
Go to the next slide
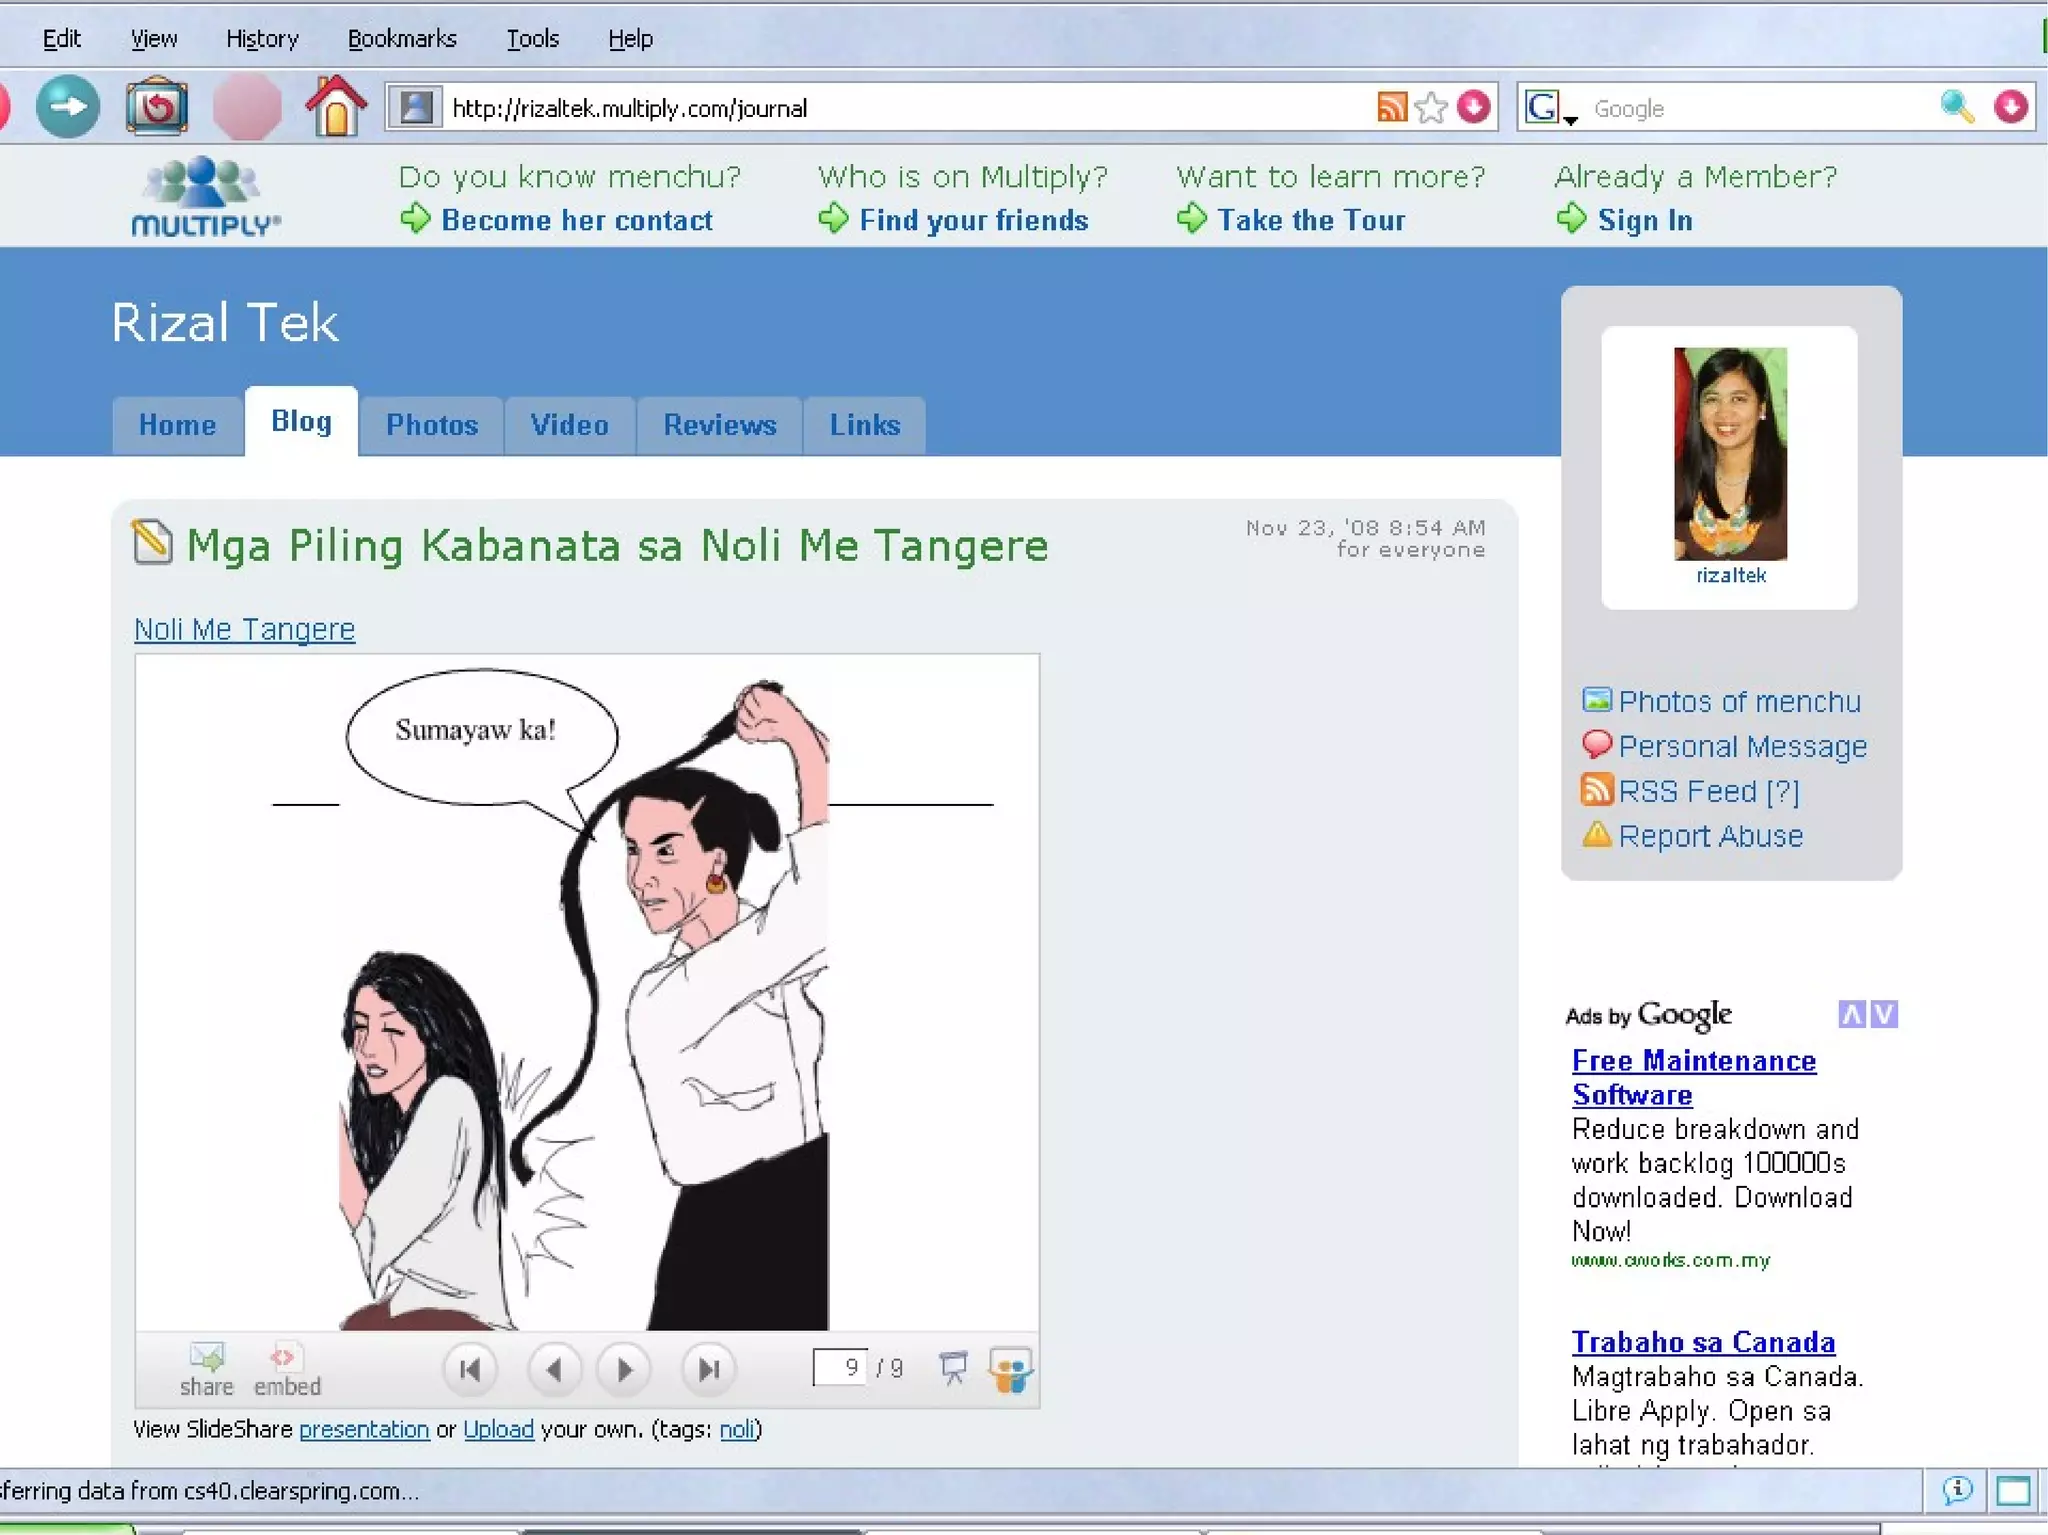pyautogui.click(x=624, y=1369)
